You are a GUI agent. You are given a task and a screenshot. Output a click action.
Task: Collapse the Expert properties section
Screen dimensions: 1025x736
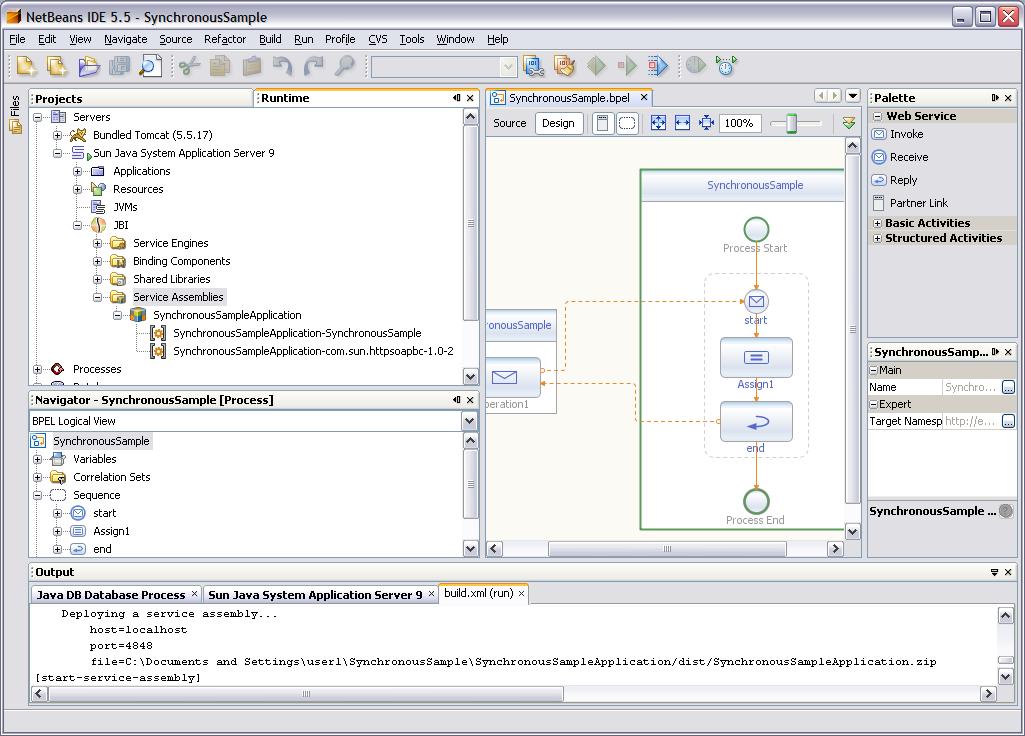coord(873,405)
